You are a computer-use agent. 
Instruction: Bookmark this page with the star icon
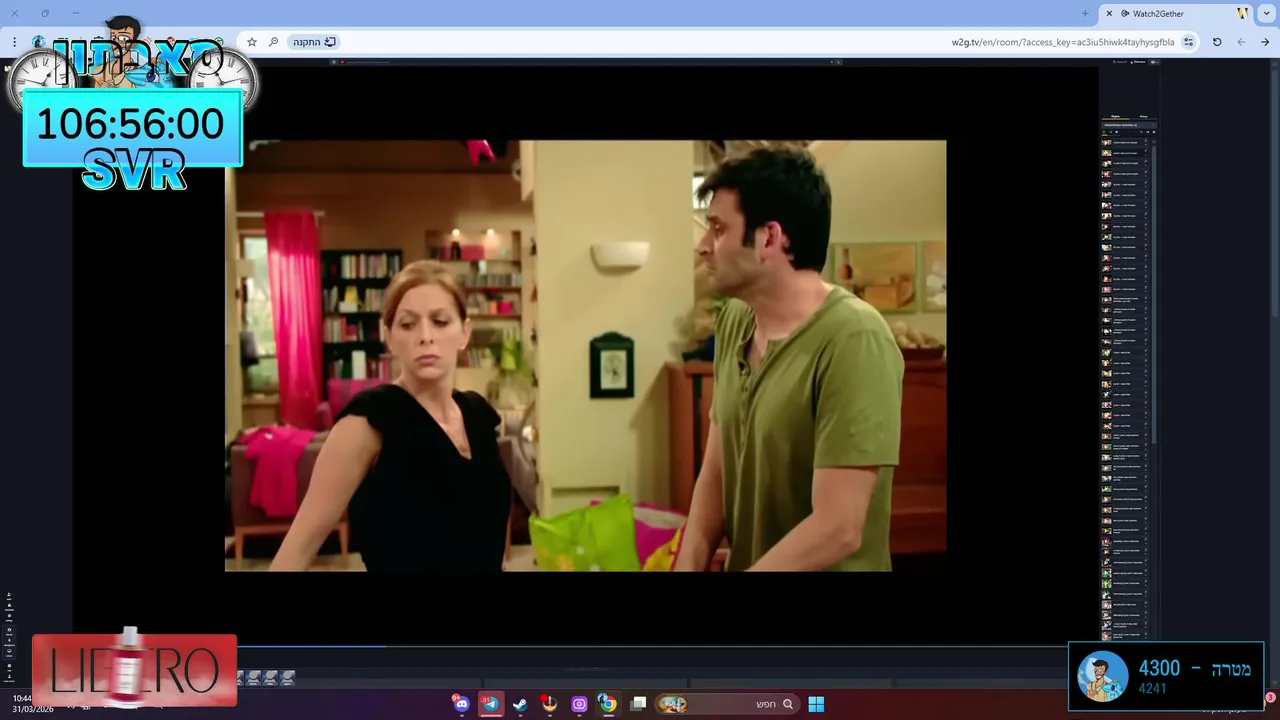point(252,42)
